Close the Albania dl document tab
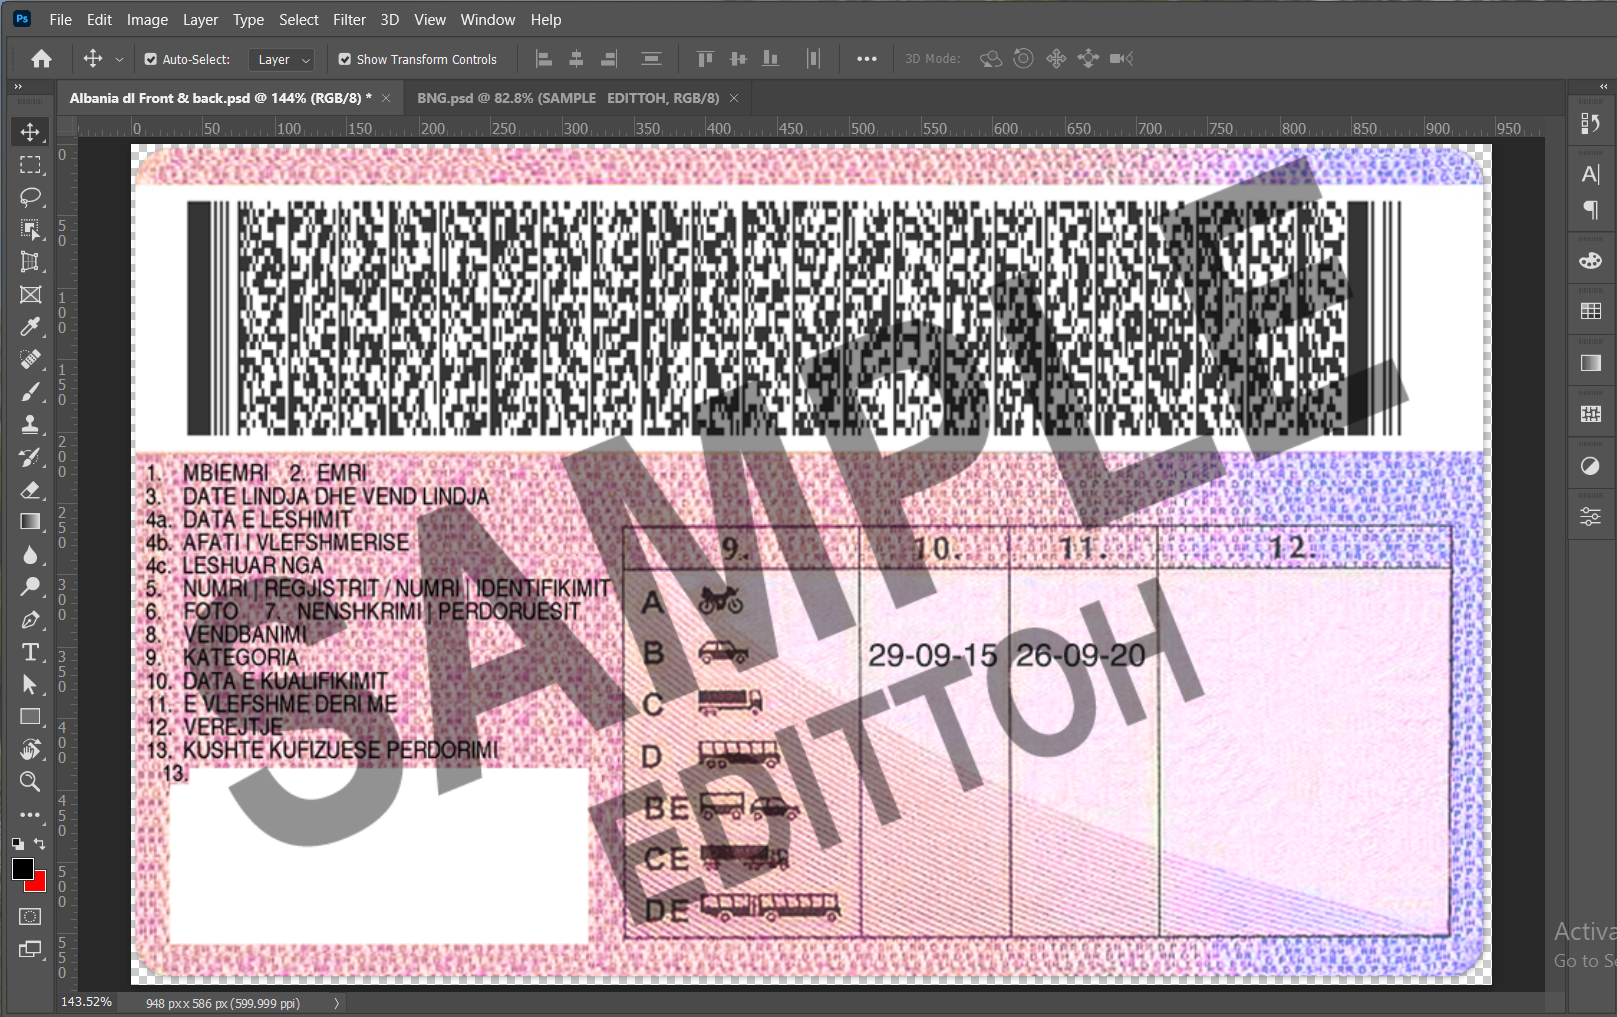Screen dimensions: 1617x1017 pyautogui.click(x=386, y=98)
